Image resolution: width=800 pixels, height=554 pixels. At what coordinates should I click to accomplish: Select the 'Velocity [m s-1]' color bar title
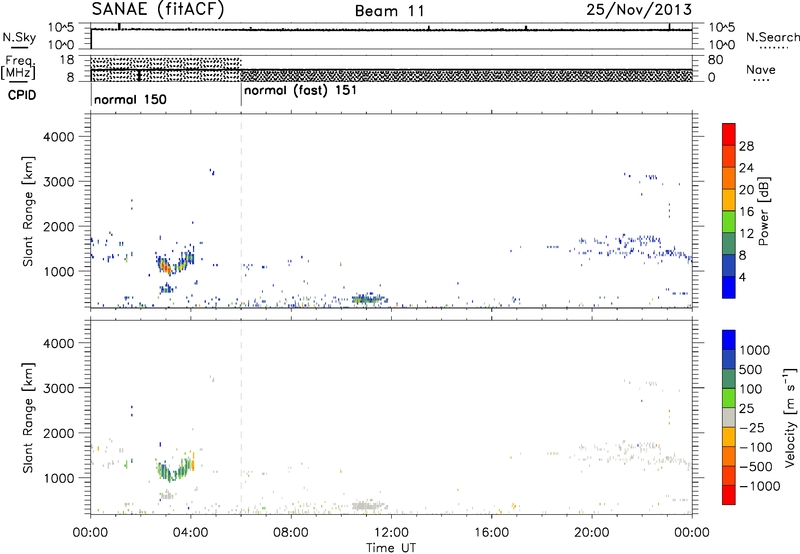coord(790,417)
